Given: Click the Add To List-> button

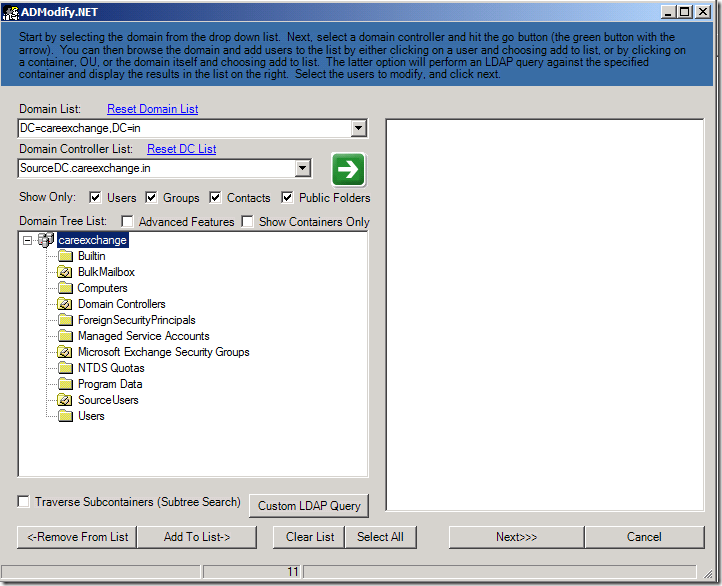Looking at the screenshot, I should [x=197, y=537].
